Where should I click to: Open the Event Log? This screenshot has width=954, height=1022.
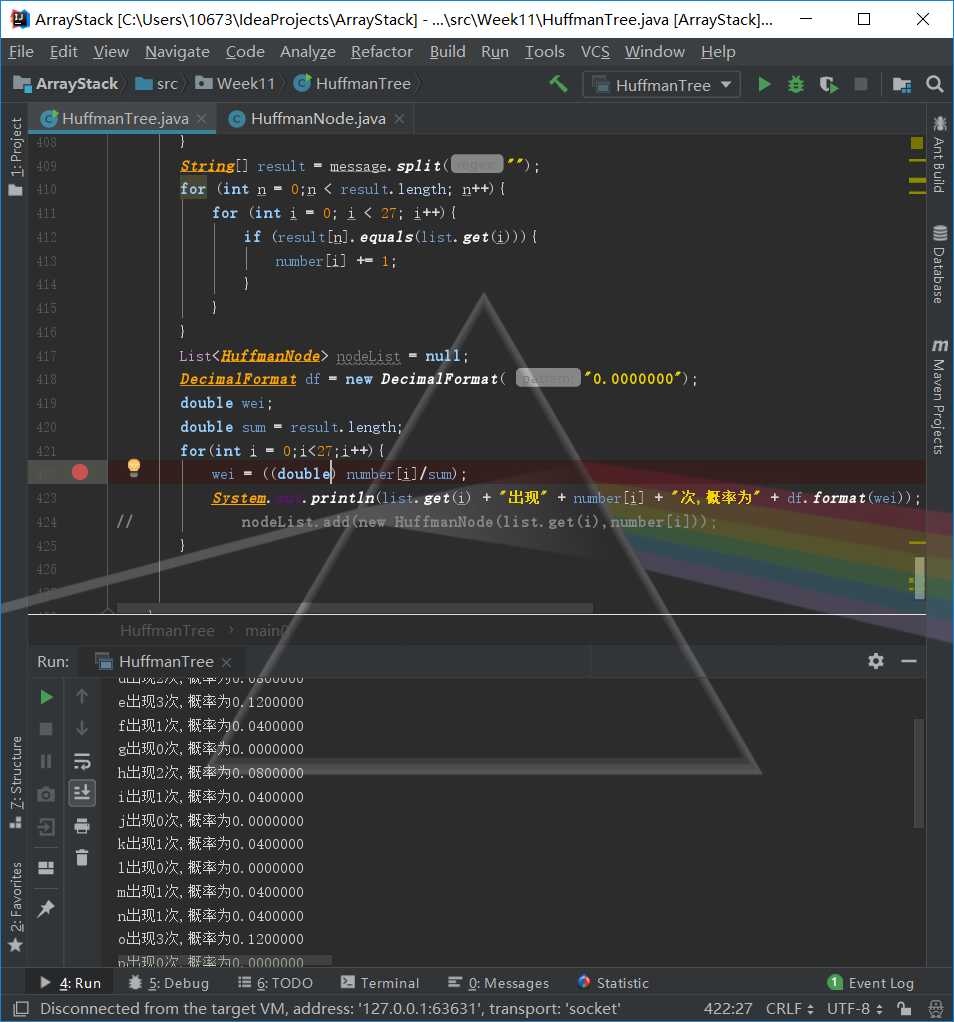(871, 983)
